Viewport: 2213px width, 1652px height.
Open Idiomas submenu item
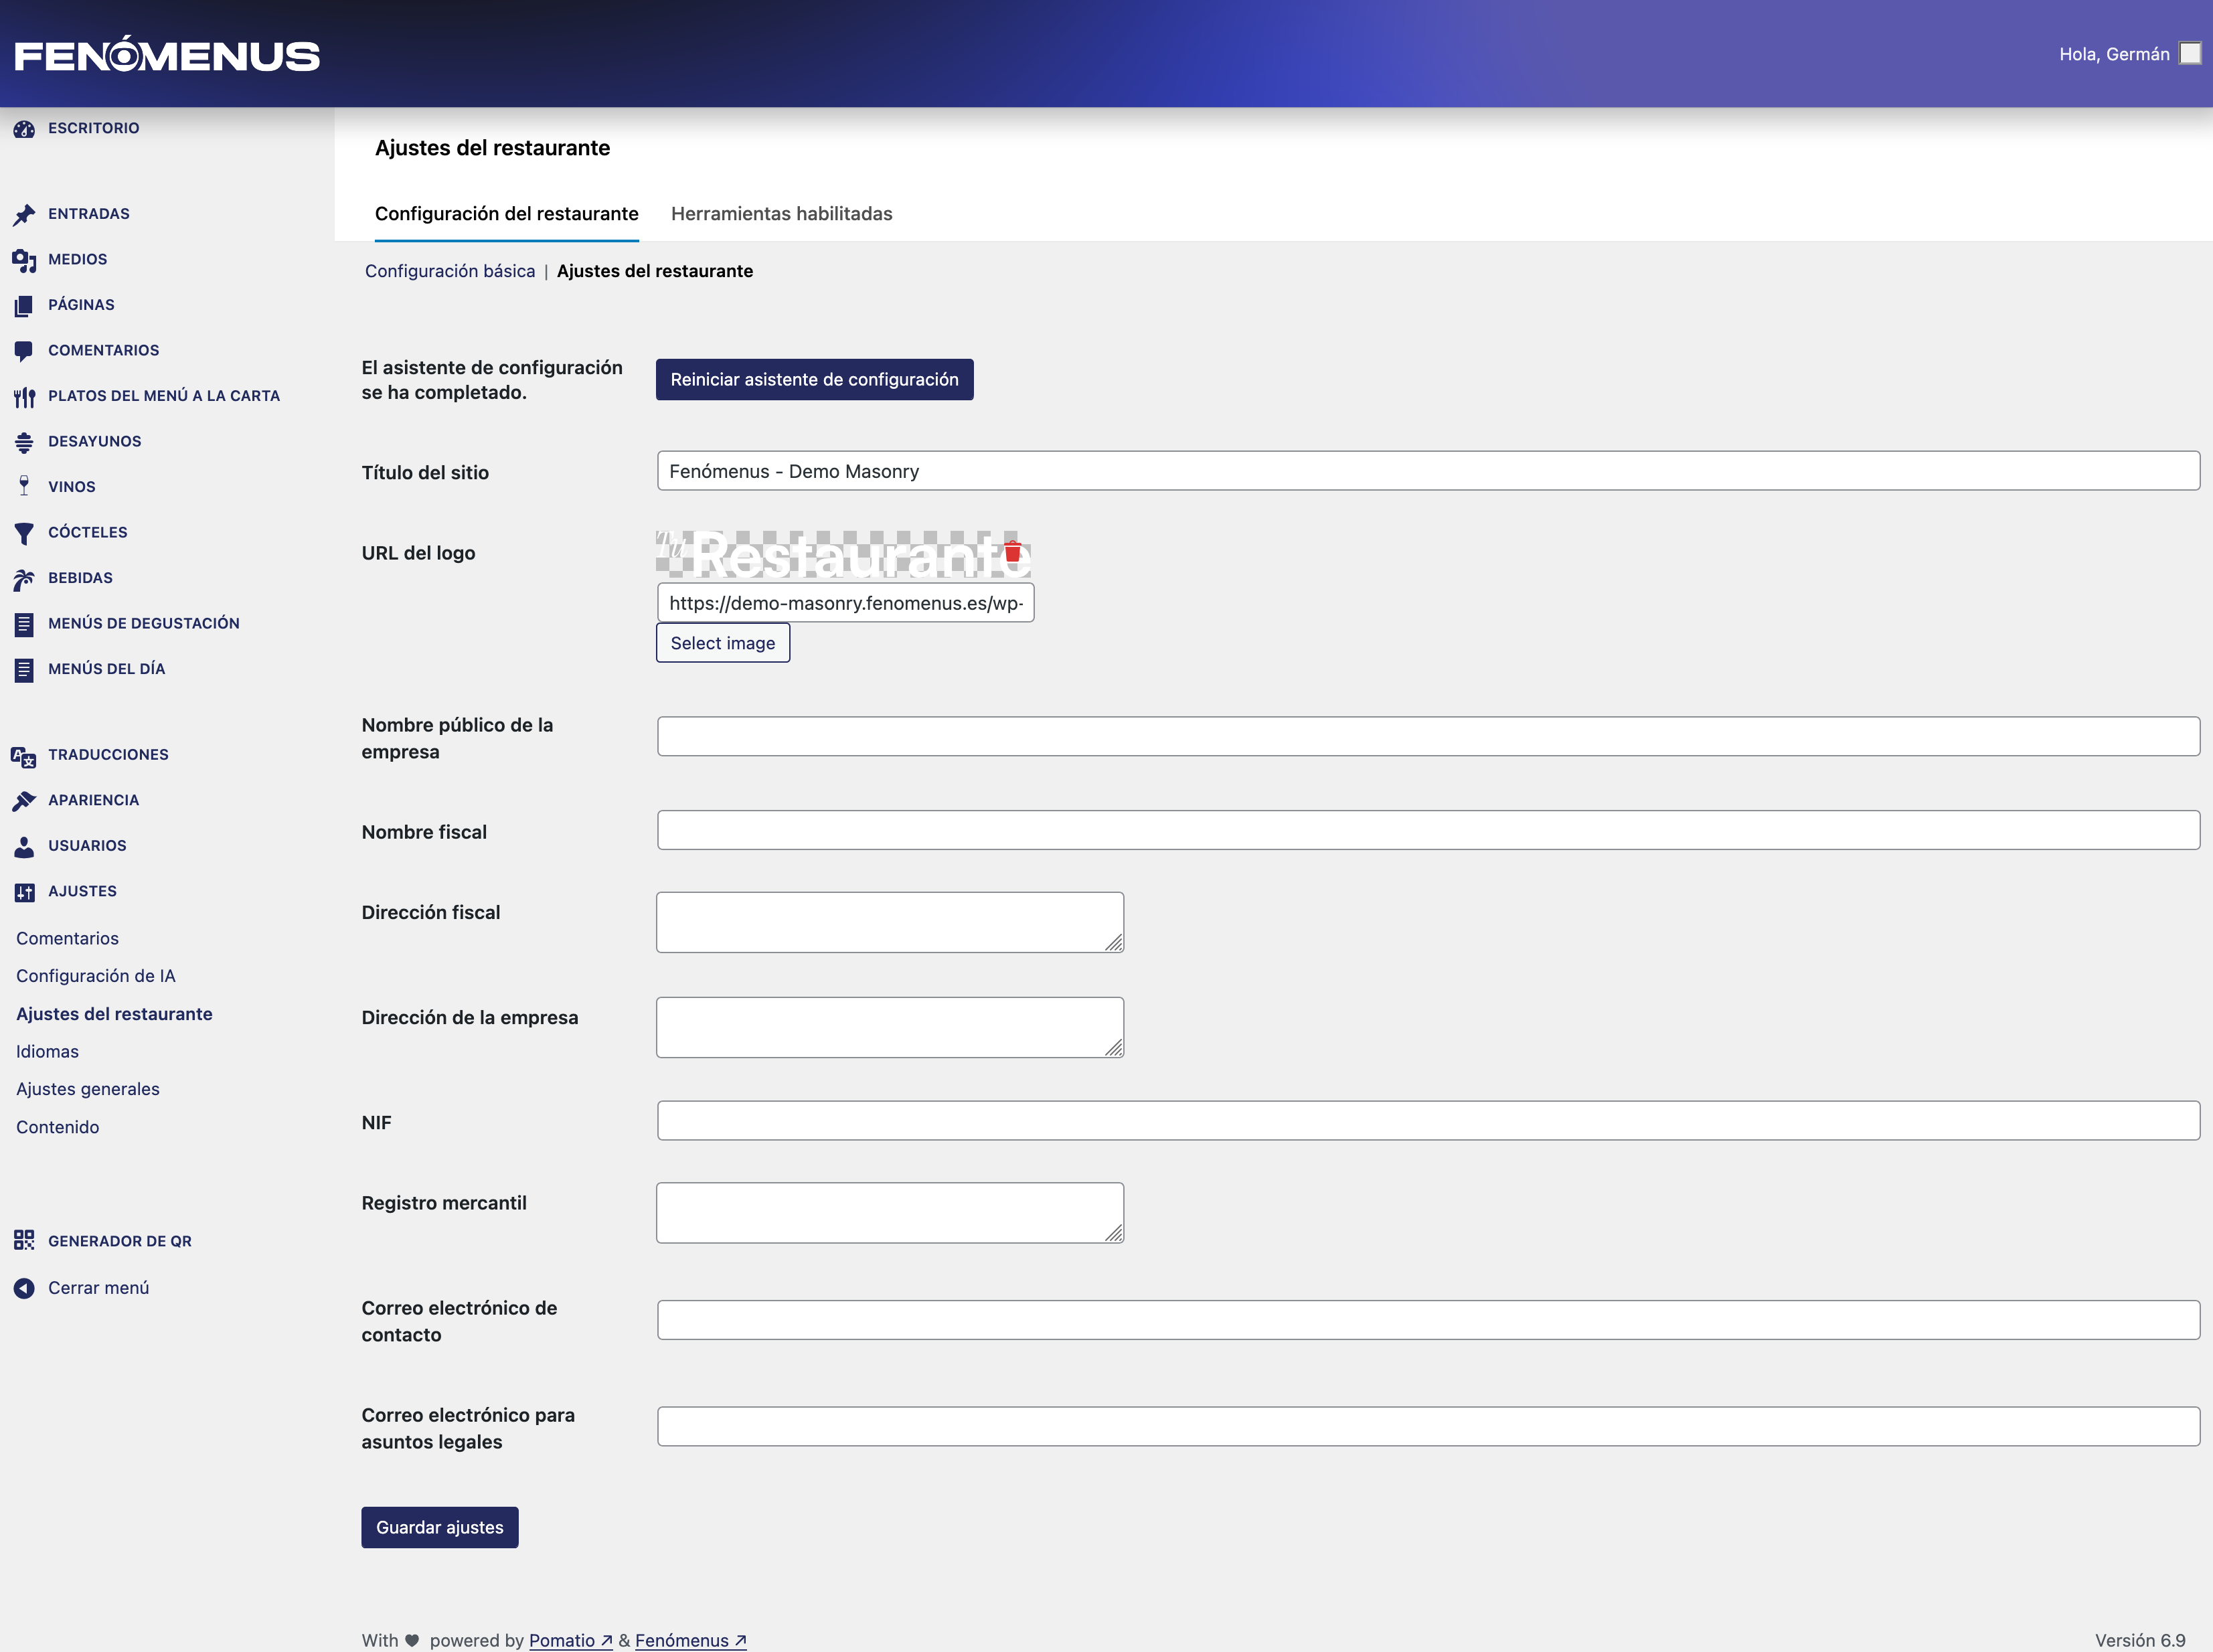[47, 1051]
